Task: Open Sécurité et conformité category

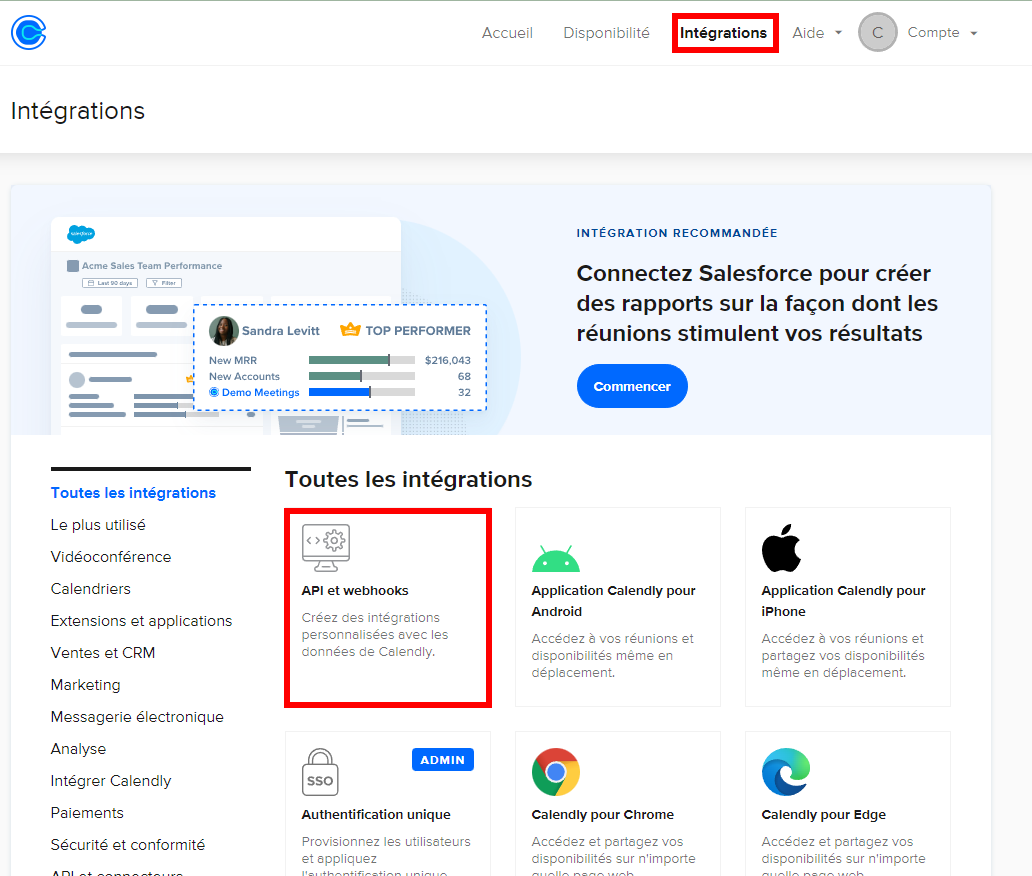Action: click(x=128, y=844)
